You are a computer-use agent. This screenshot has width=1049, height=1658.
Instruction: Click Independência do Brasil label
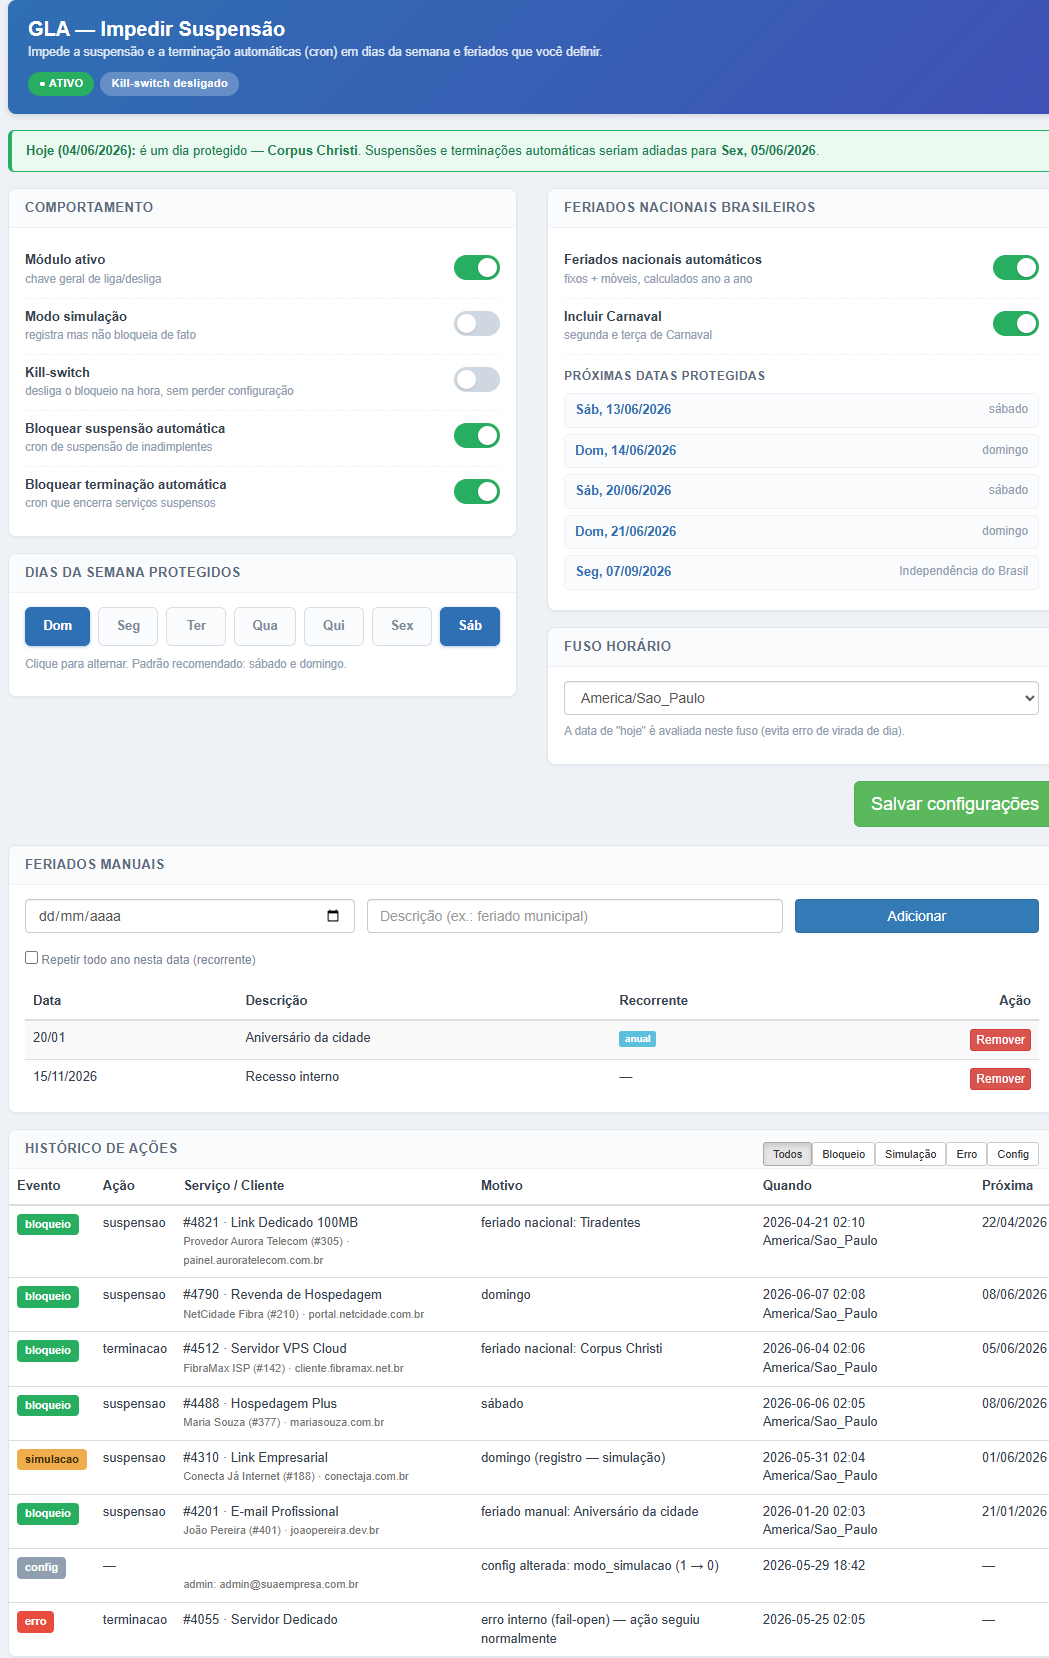[963, 571]
